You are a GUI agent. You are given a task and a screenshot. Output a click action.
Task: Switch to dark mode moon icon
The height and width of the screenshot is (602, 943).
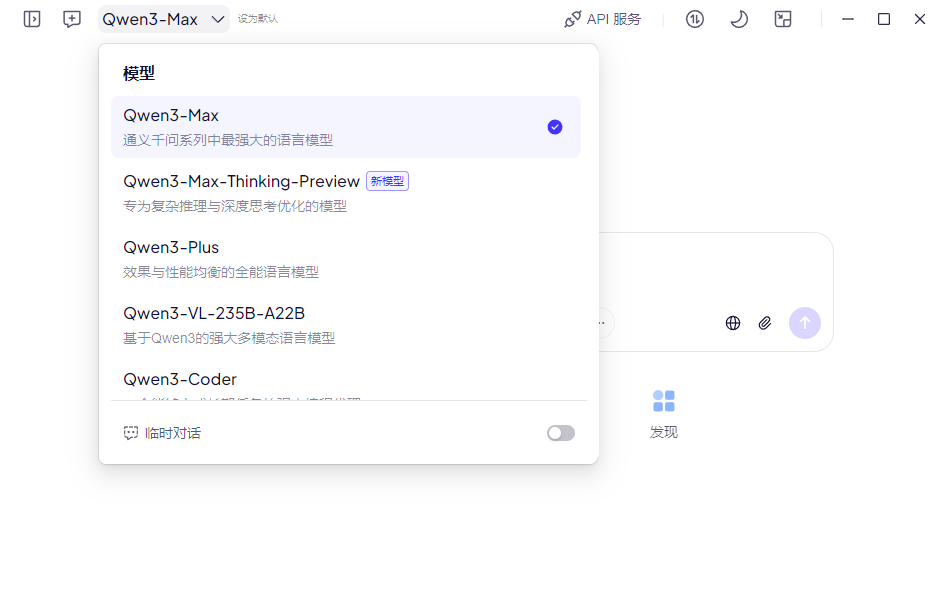(x=739, y=19)
